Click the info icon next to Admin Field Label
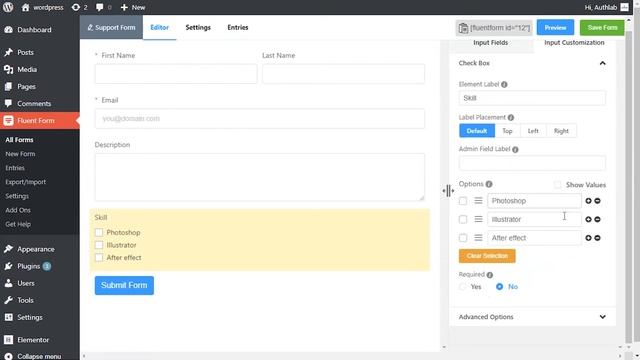Image resolution: width=640 pixels, height=360 pixels. (515, 149)
